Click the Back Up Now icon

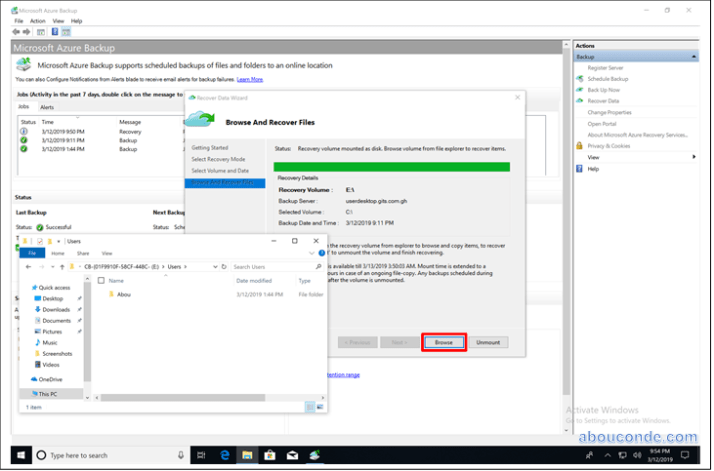tap(579, 90)
